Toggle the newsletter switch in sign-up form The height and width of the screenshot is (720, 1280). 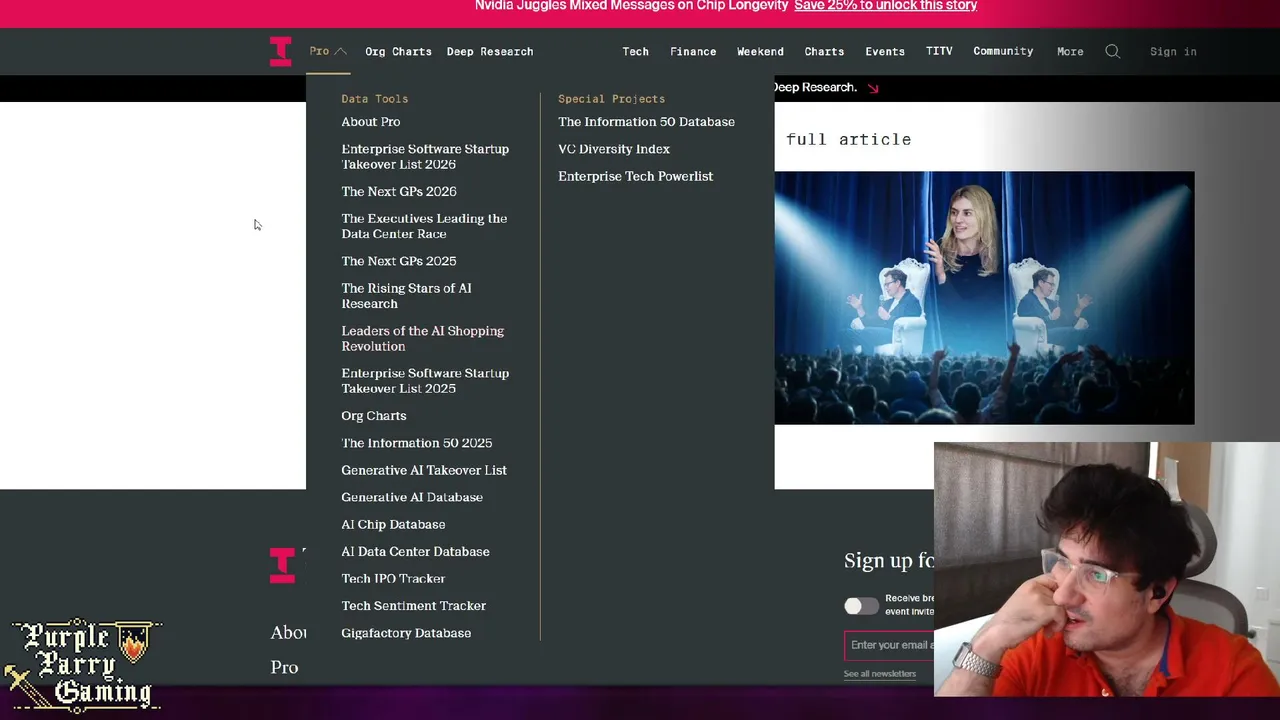[x=861, y=606]
